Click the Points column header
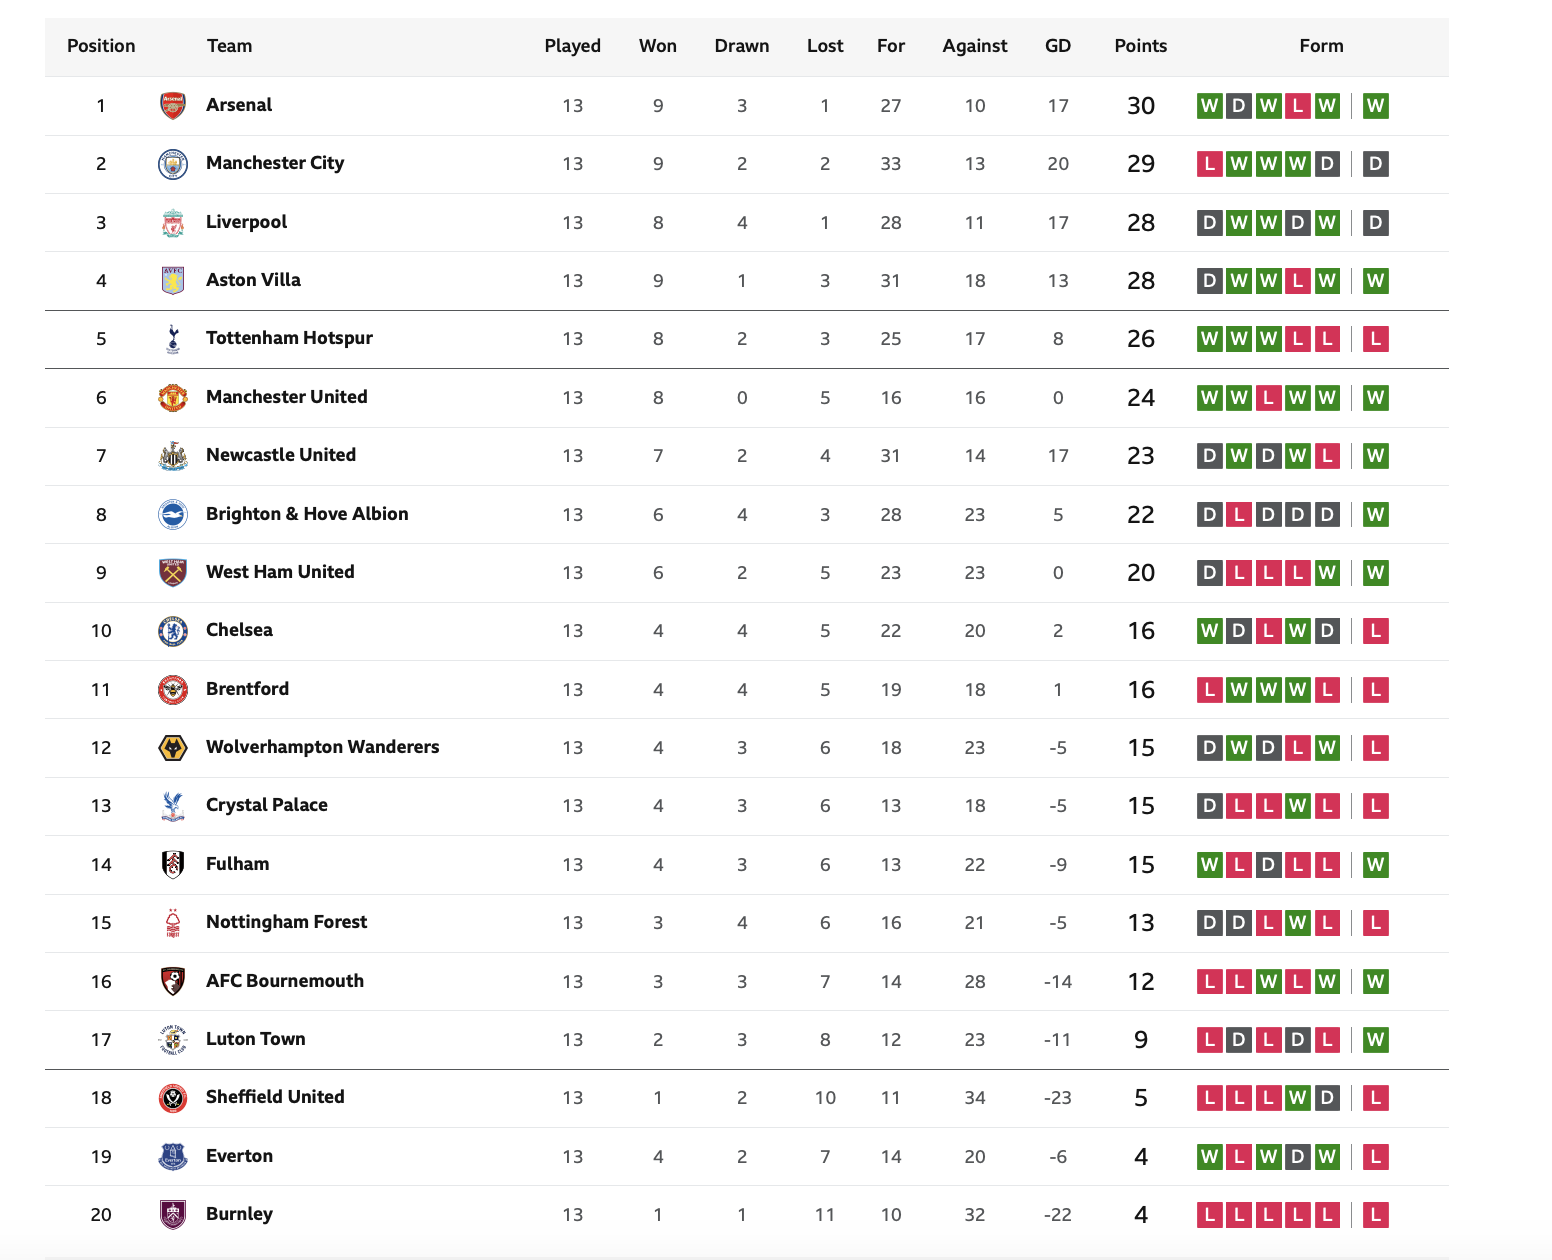The width and height of the screenshot is (1552, 1260). [1141, 46]
